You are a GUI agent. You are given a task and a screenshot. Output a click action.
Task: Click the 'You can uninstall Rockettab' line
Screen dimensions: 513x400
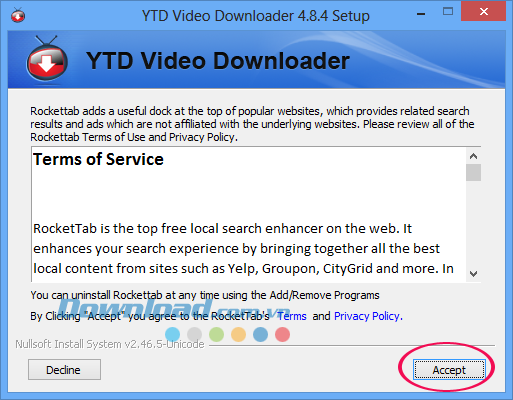pos(205,295)
